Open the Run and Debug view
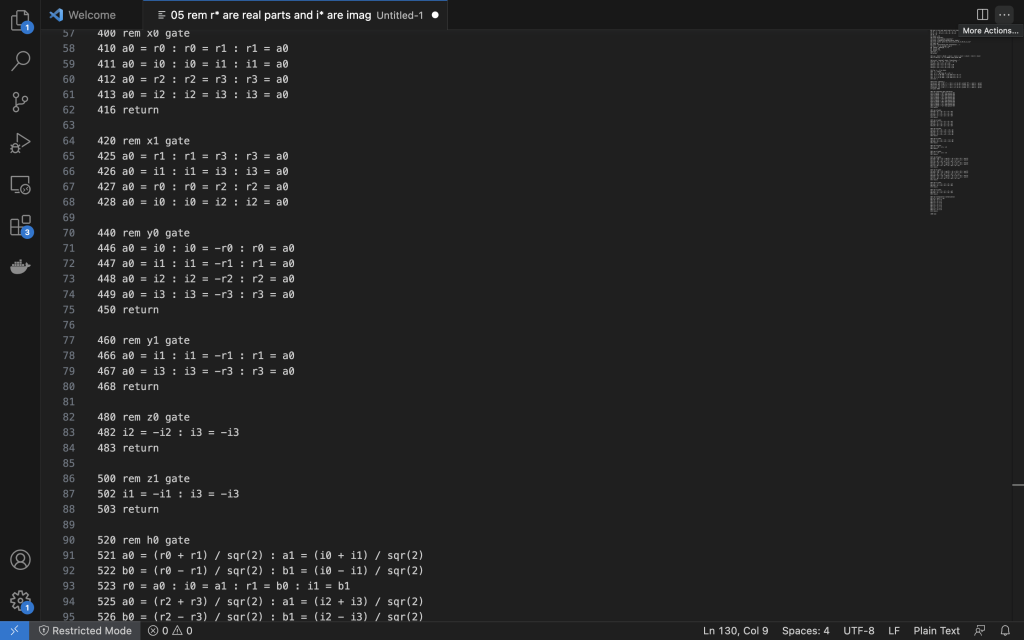Image resolution: width=1024 pixels, height=640 pixels. (x=20, y=143)
